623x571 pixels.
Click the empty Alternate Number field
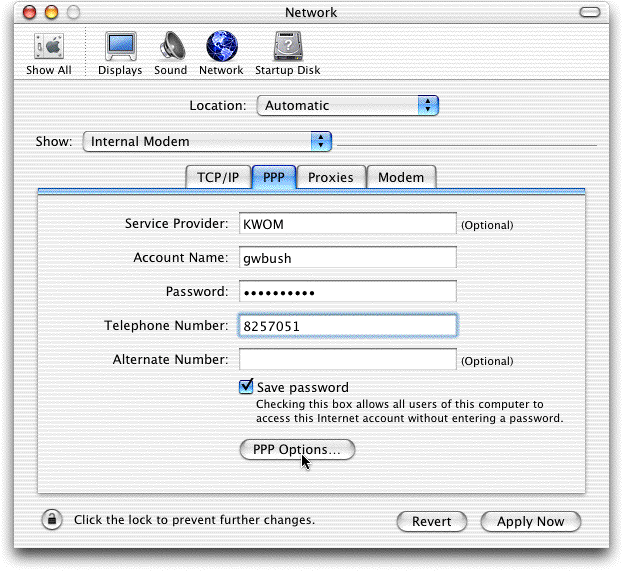click(348, 360)
